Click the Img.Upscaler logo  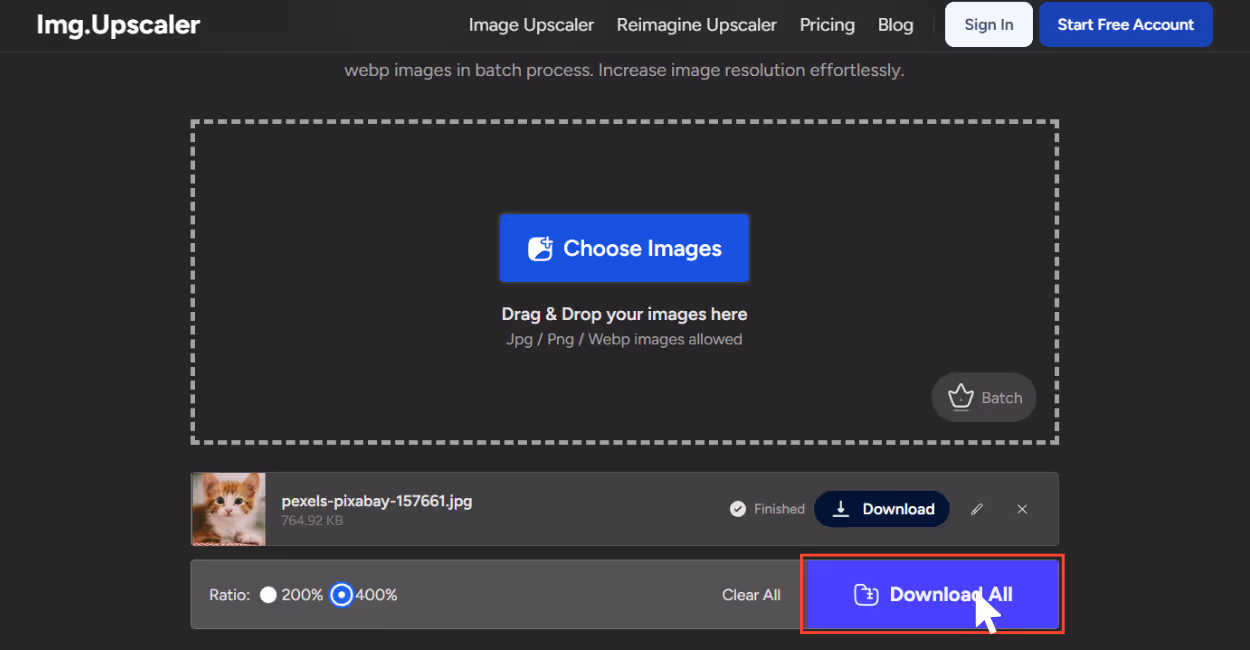click(118, 25)
